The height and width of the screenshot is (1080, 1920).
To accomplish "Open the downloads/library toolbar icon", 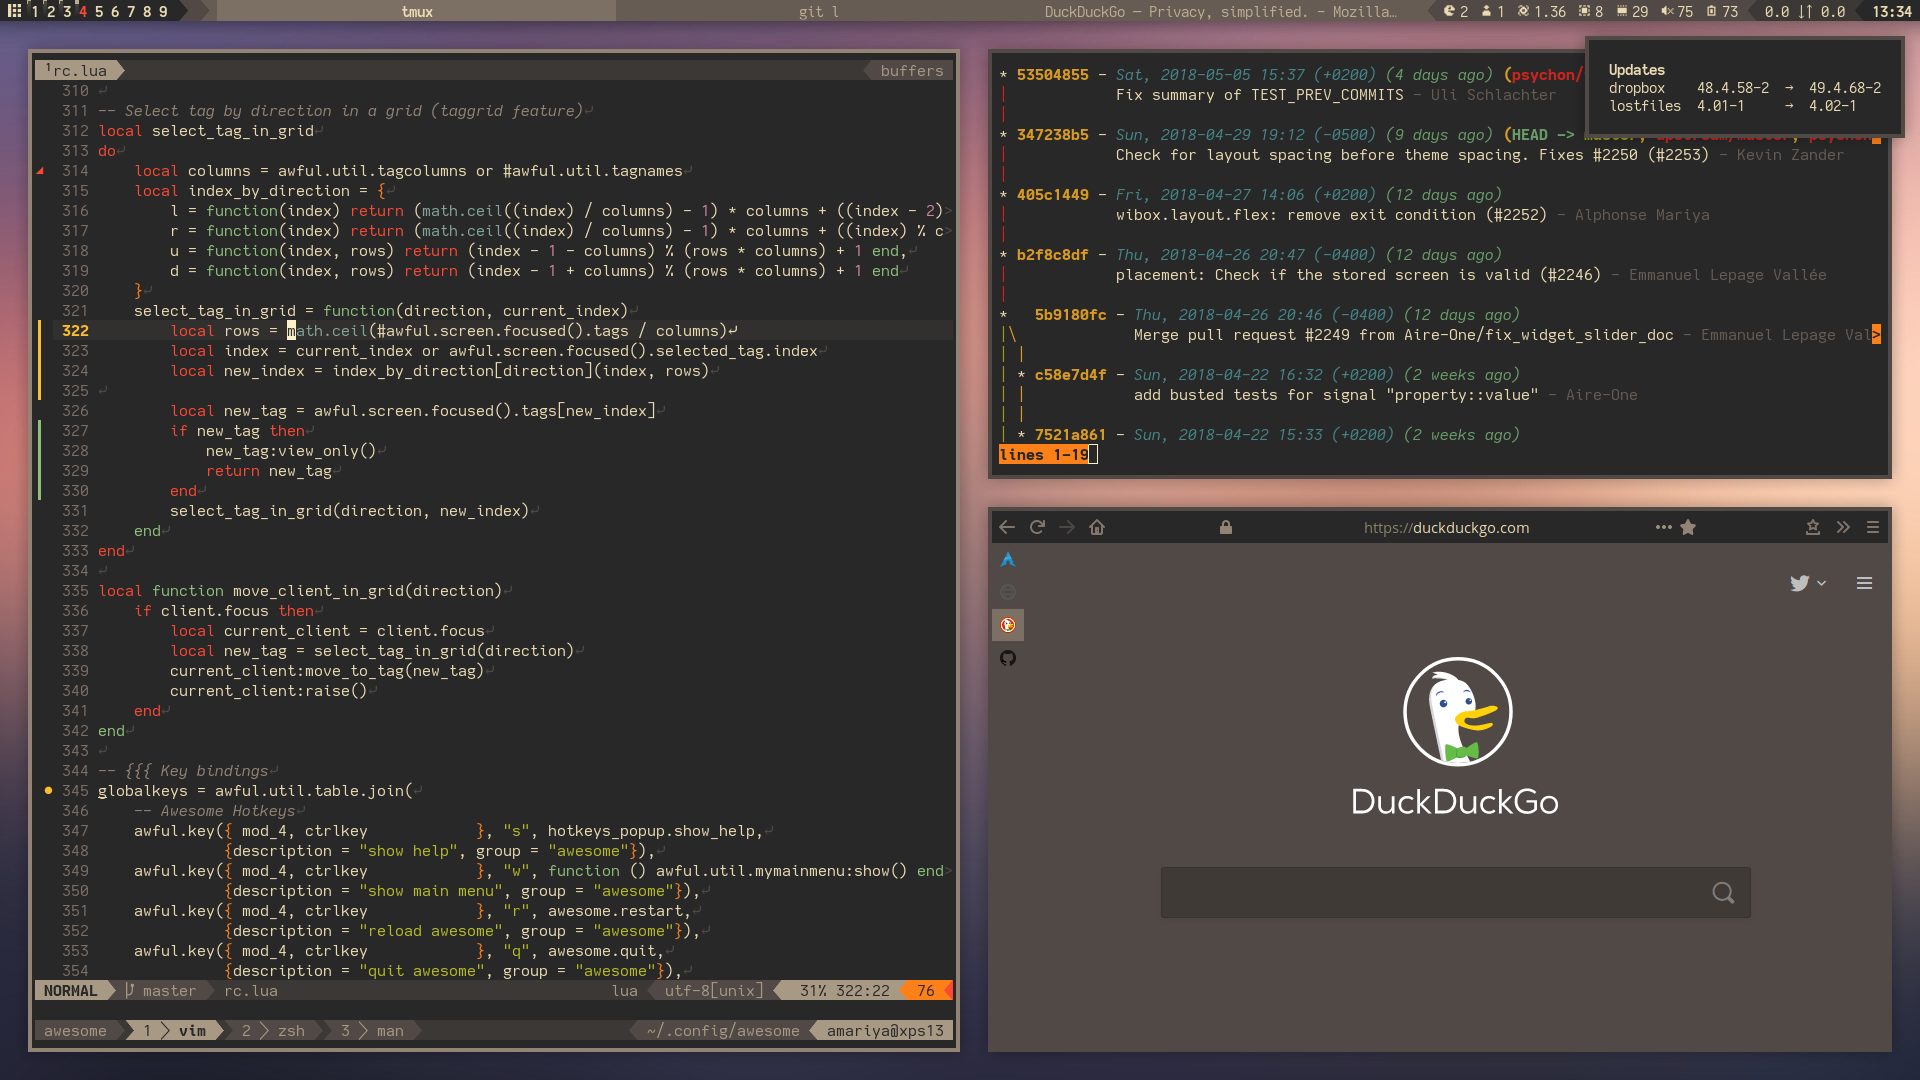I will pyautogui.click(x=1813, y=528).
